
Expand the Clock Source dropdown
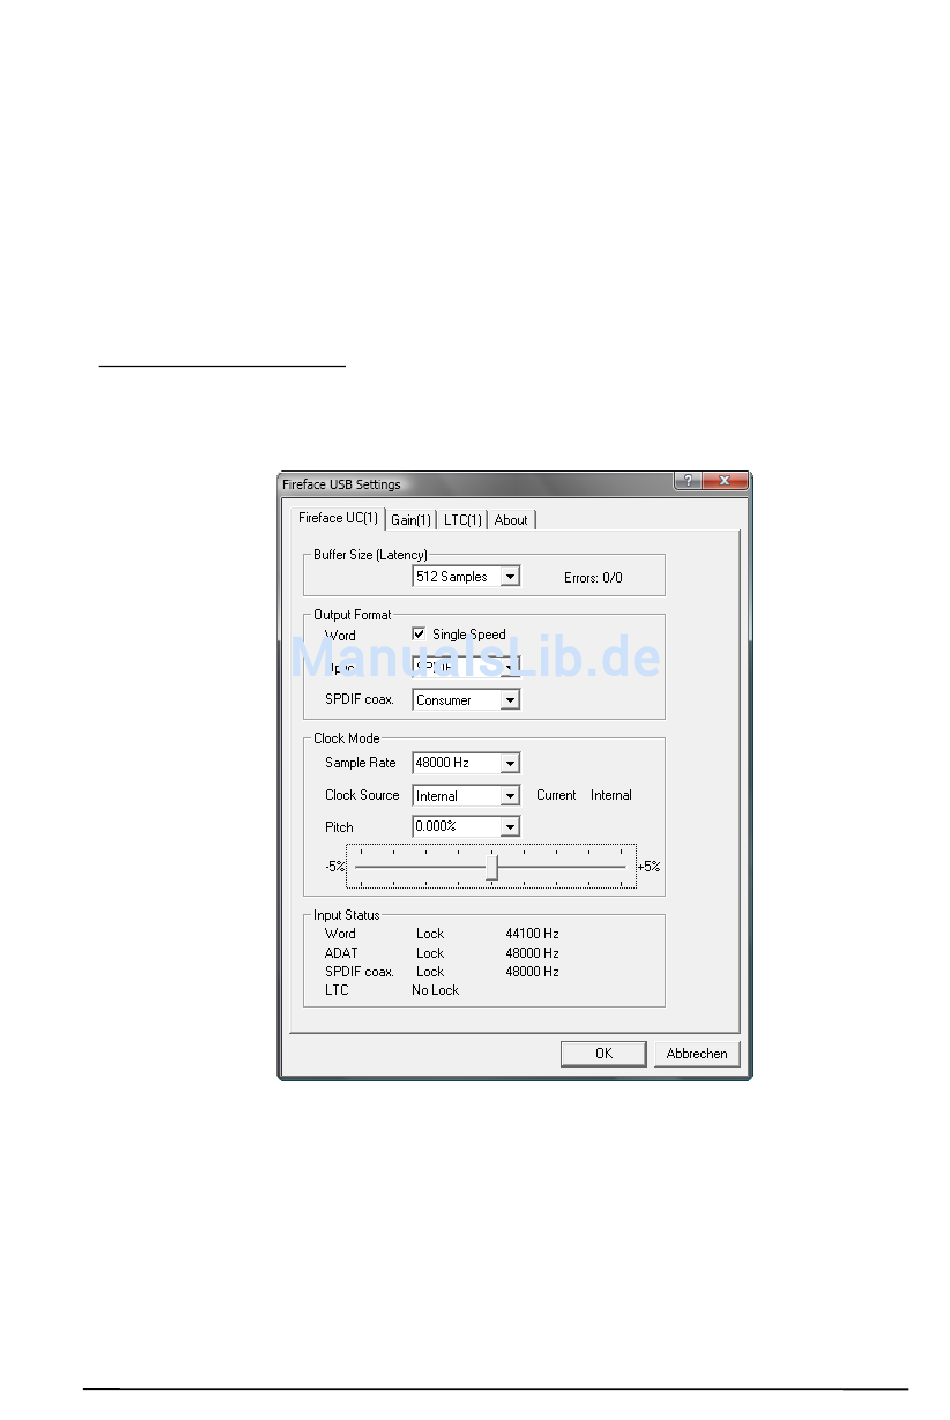[x=510, y=796]
